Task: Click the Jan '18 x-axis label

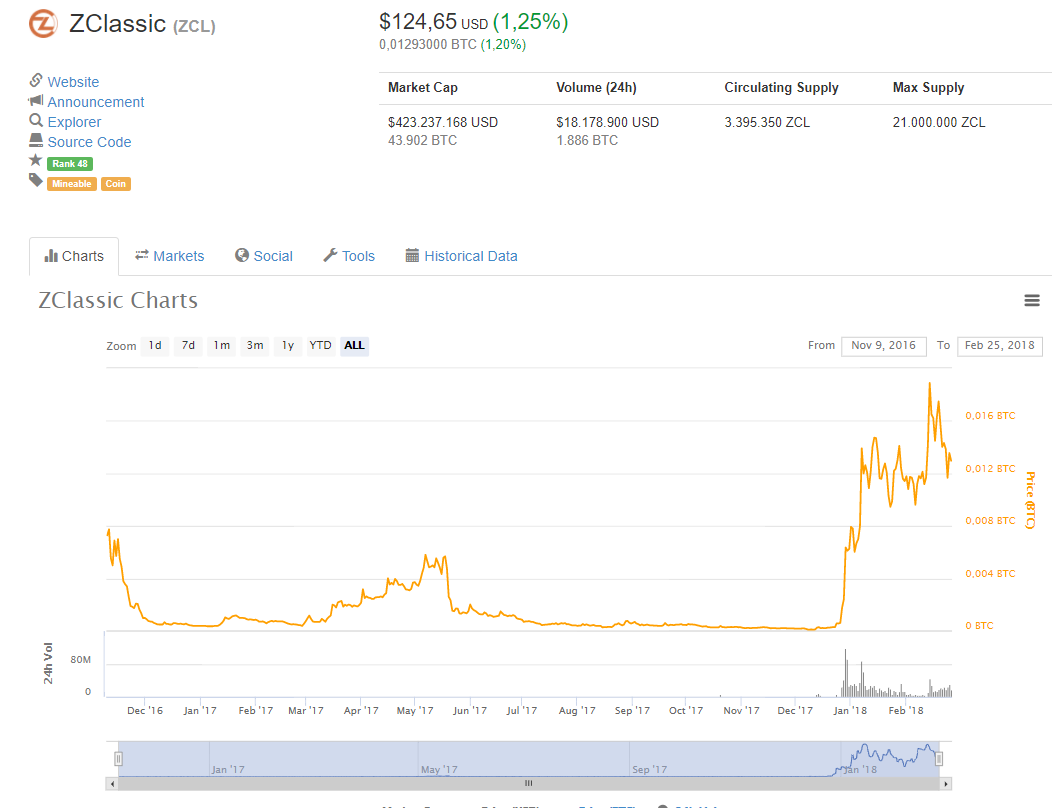Action: tap(850, 711)
